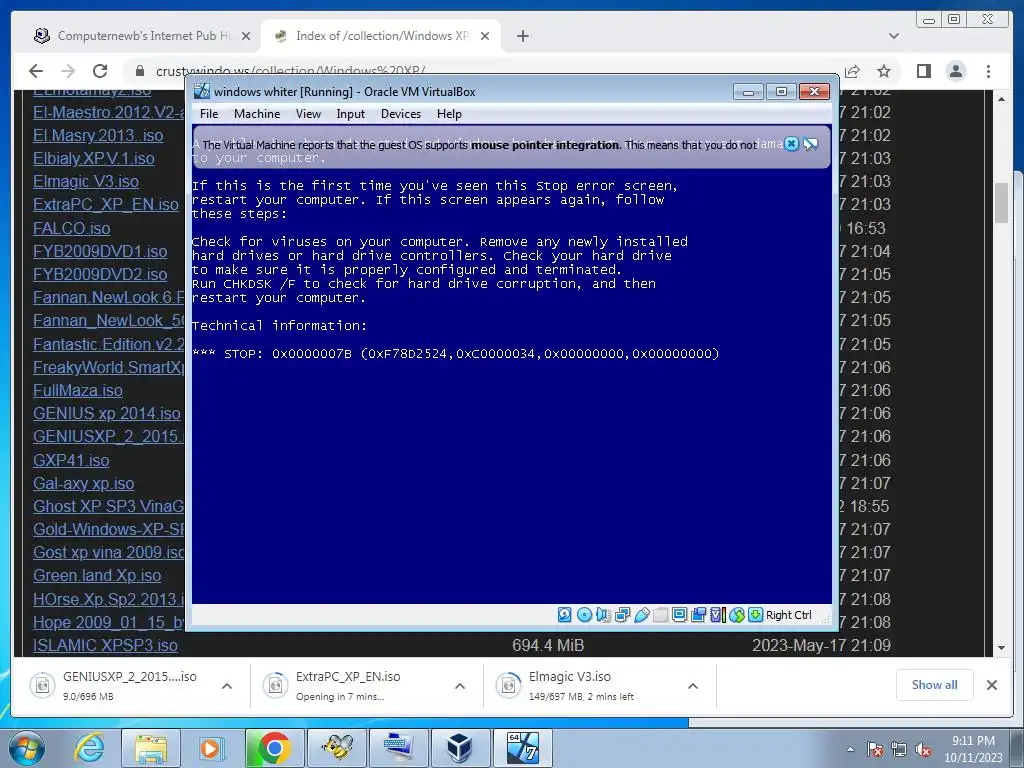The height and width of the screenshot is (768, 1024).
Task: Open Chrome side panel
Action: 923,71
